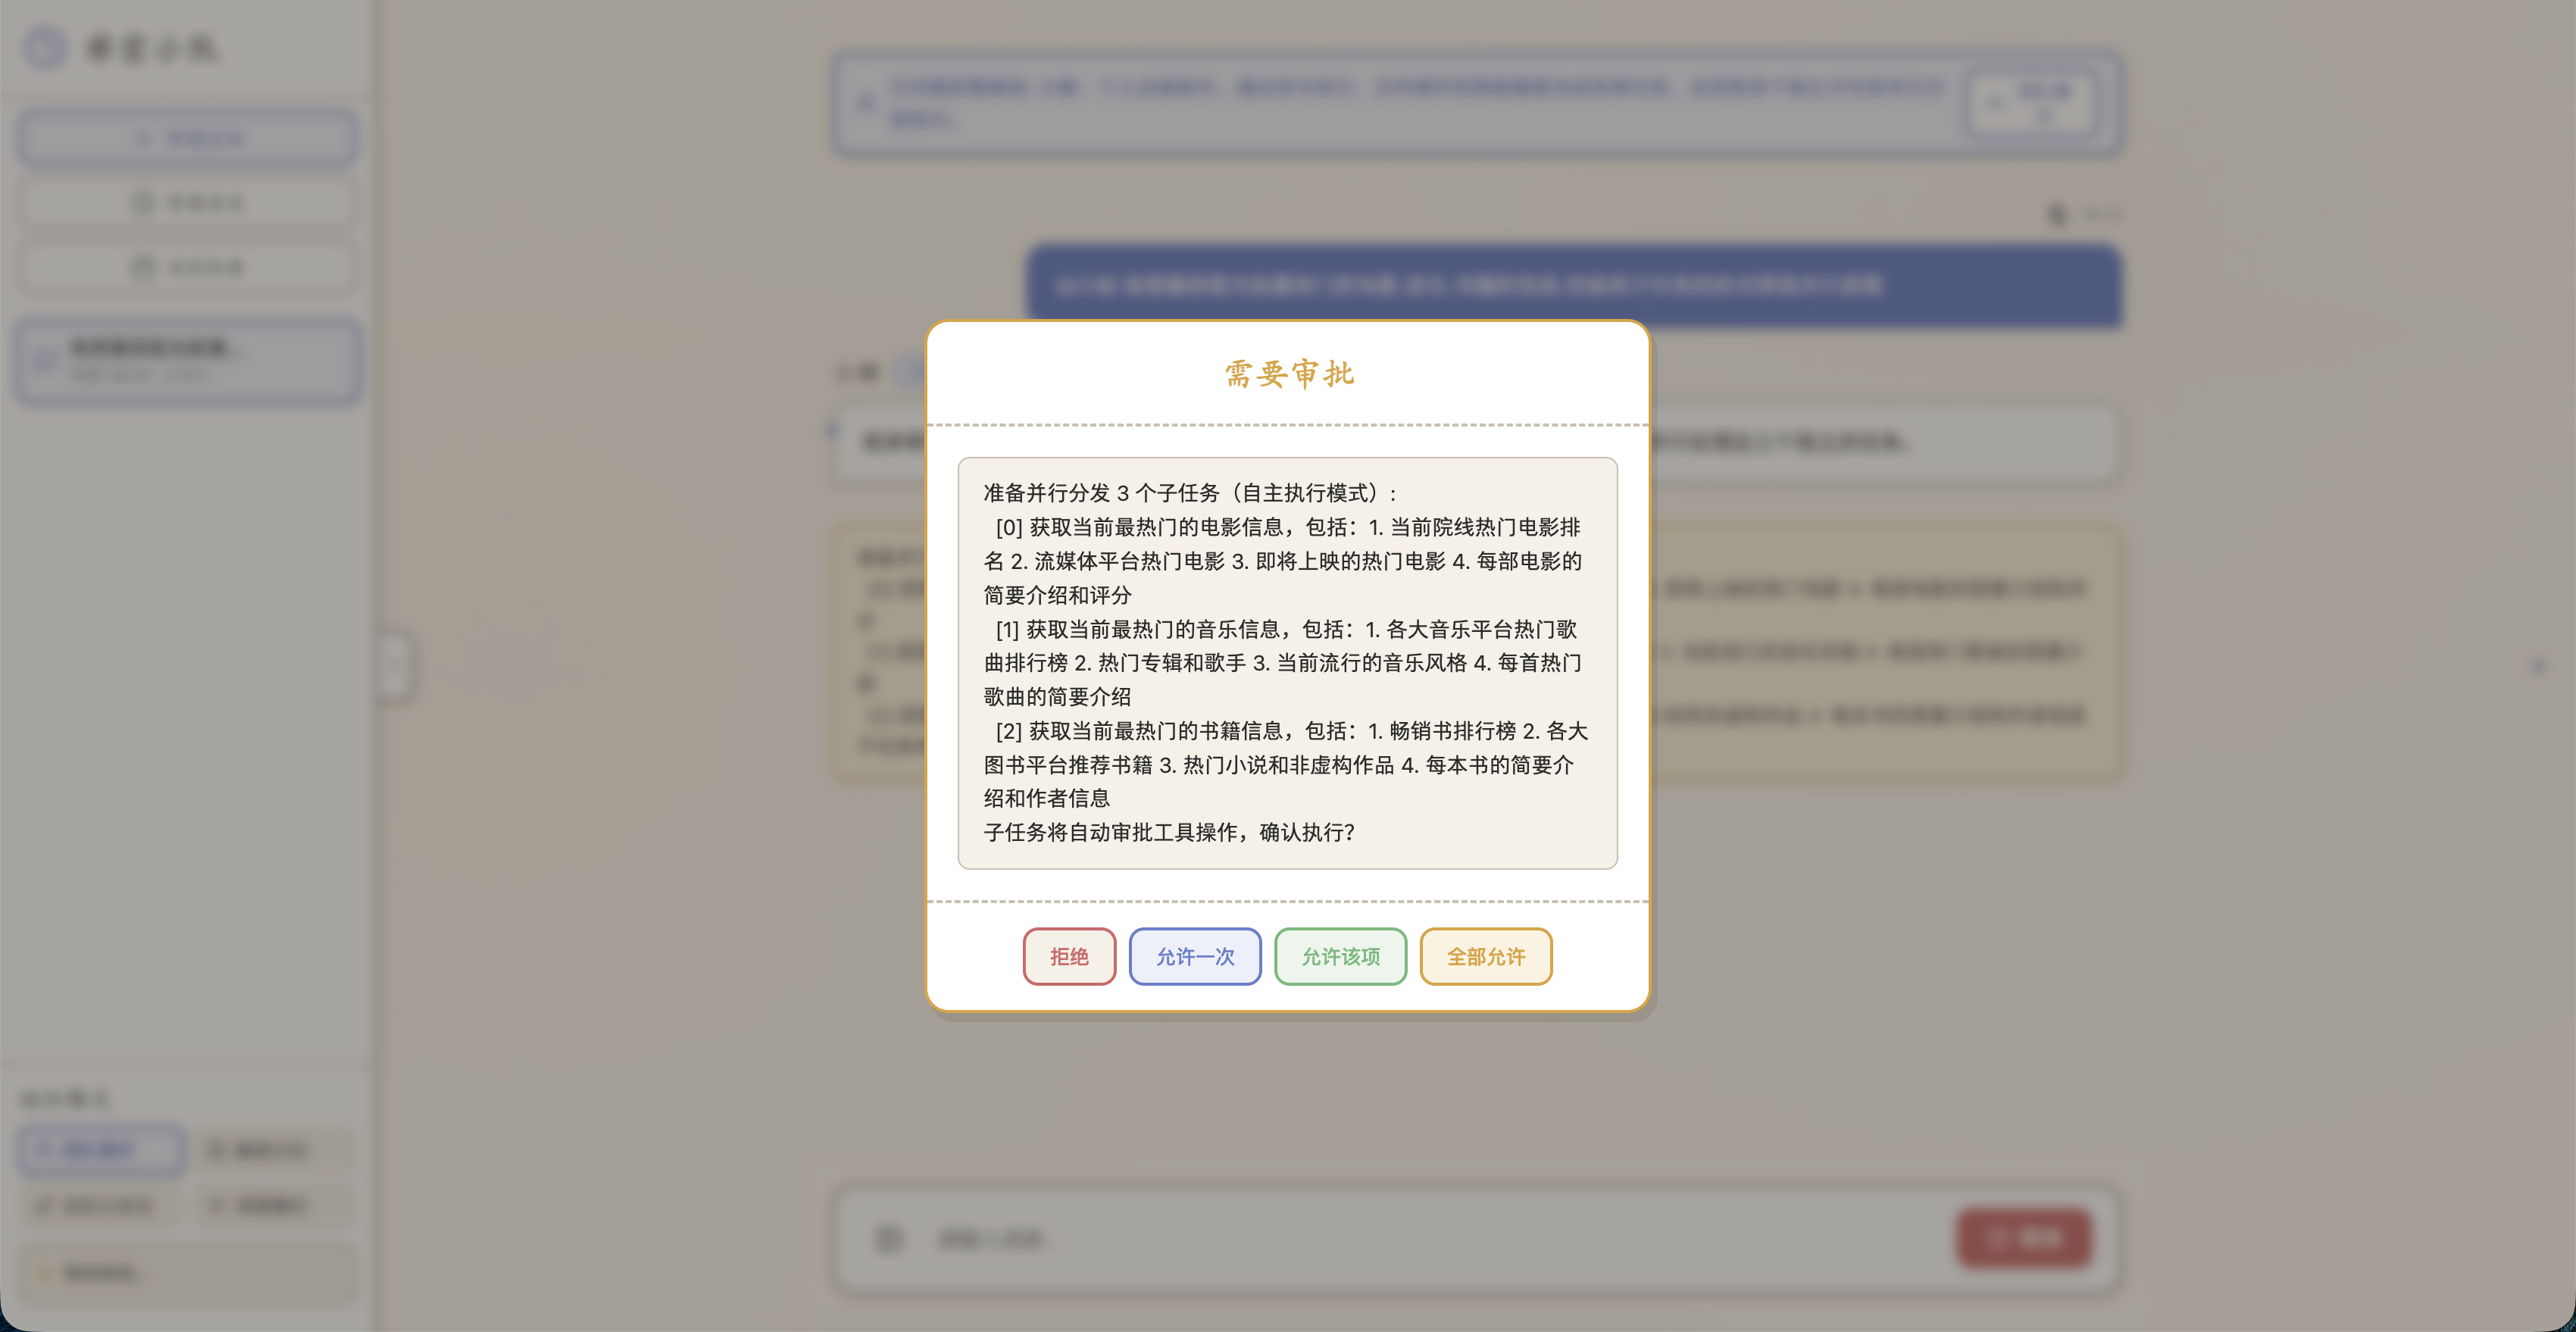
Task: Click the red send icon at bottom right
Action: 2024,1239
